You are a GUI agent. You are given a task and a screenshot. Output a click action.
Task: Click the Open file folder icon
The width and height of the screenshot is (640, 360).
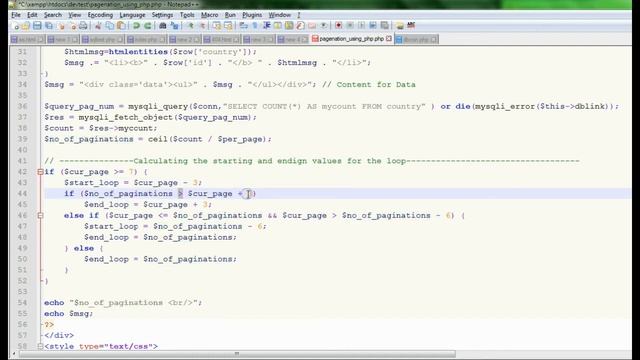point(26,26)
